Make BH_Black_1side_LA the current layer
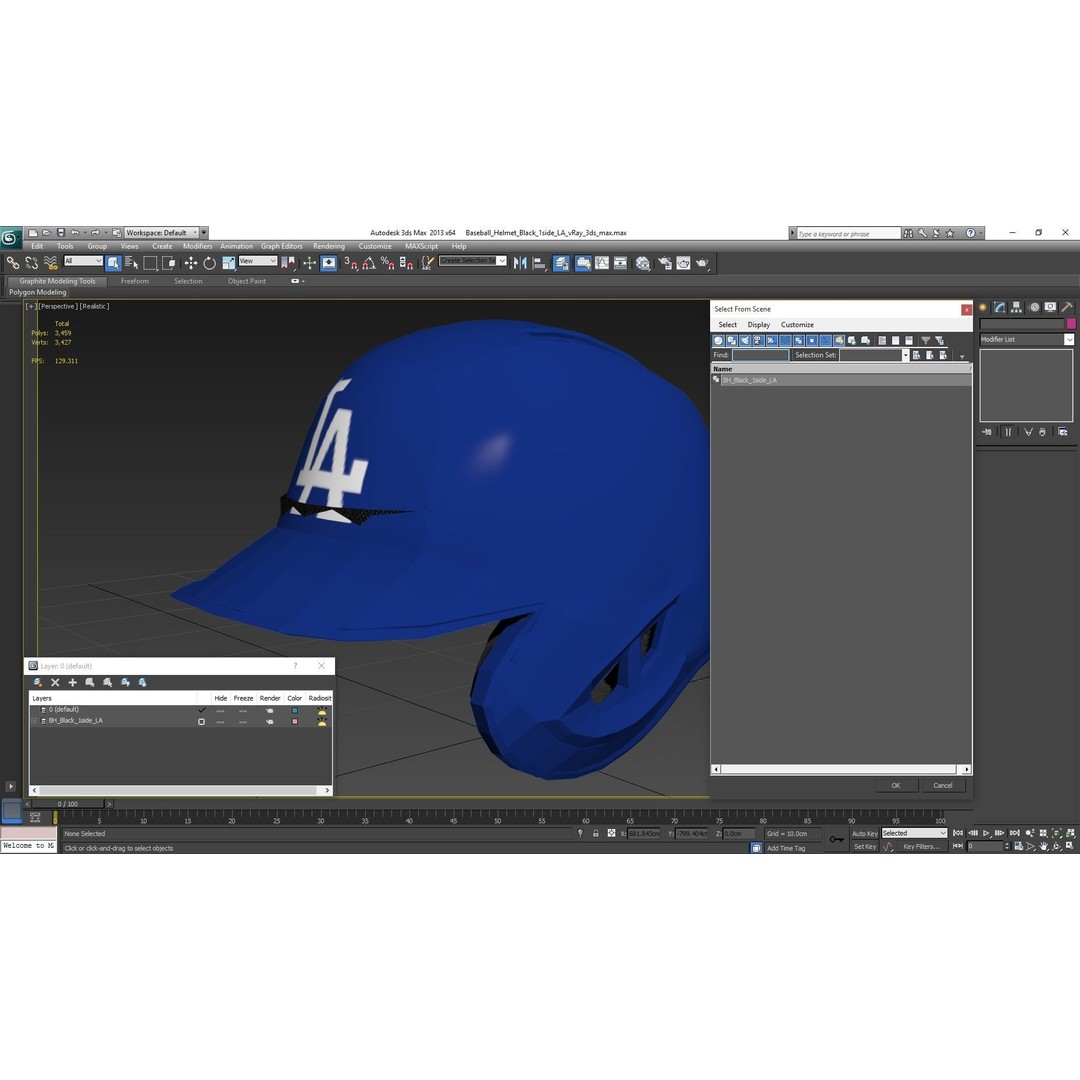Image resolution: width=1080 pixels, height=1080 pixels. [201, 721]
